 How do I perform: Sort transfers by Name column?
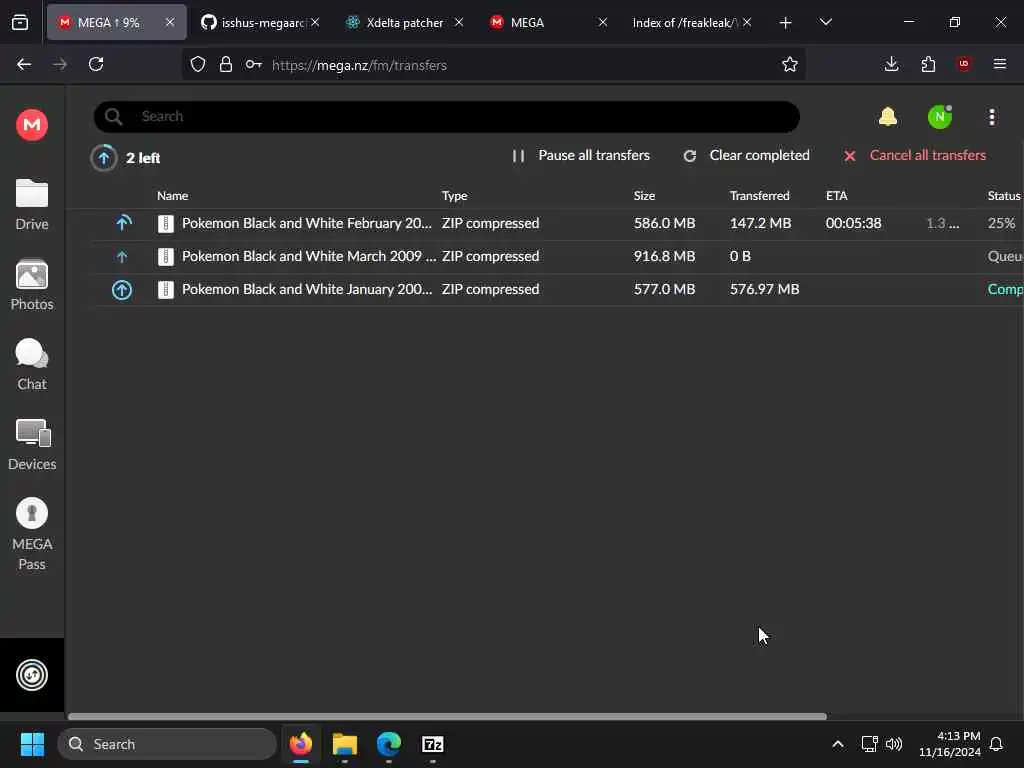pyautogui.click(x=172, y=195)
